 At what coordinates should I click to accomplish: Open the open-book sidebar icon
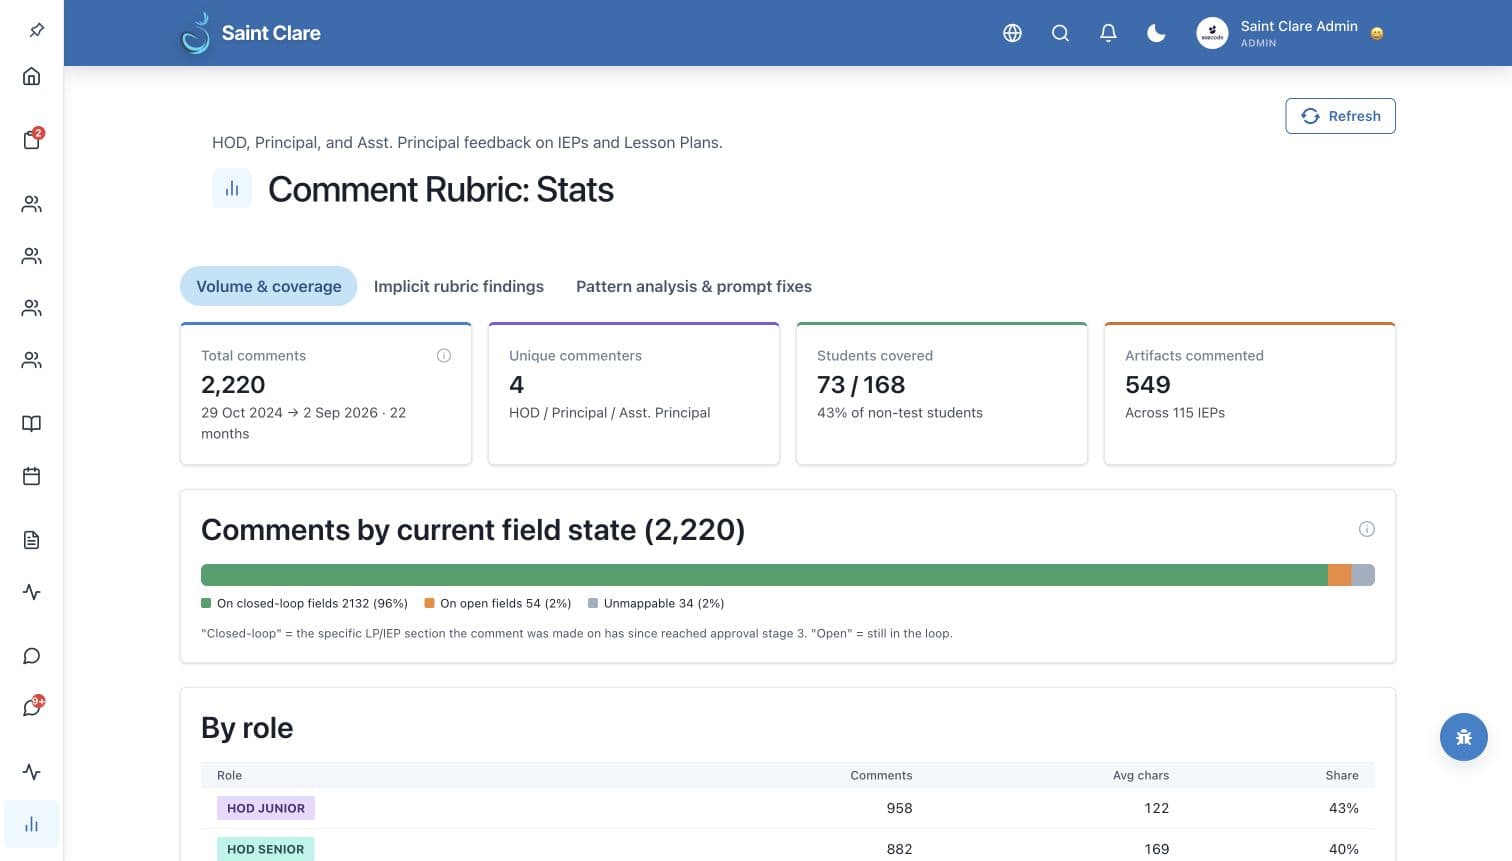(x=32, y=424)
